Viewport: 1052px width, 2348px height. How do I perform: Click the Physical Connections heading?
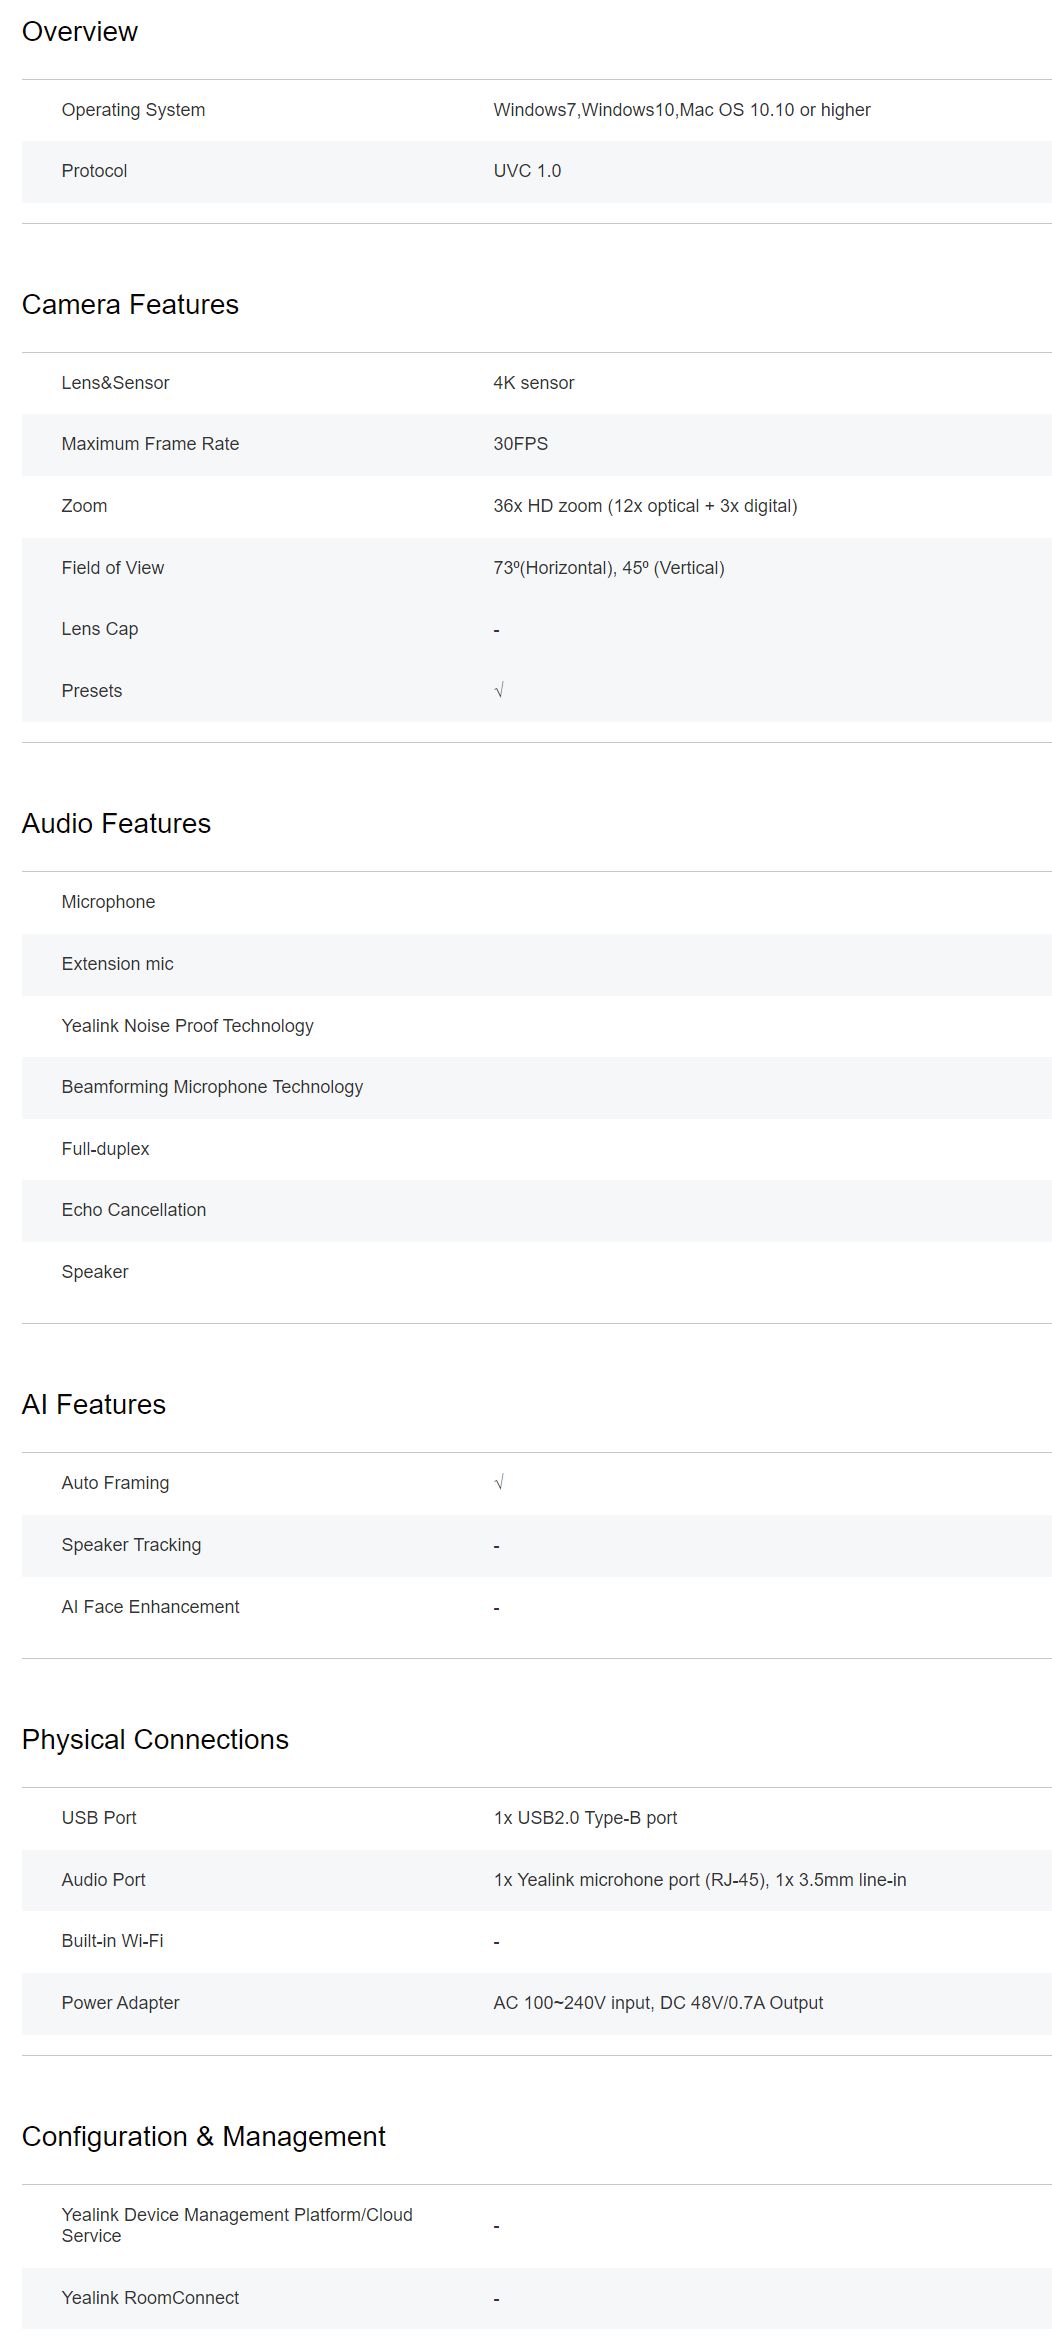pyautogui.click(x=155, y=1740)
